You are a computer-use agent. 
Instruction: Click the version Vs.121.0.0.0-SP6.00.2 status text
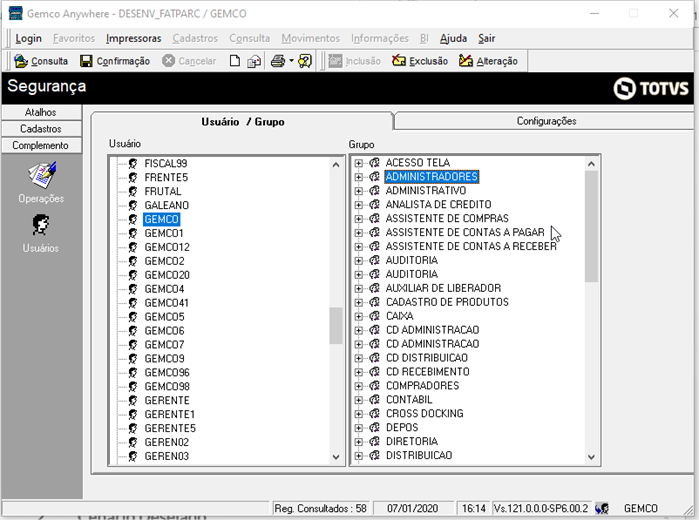tap(541, 508)
